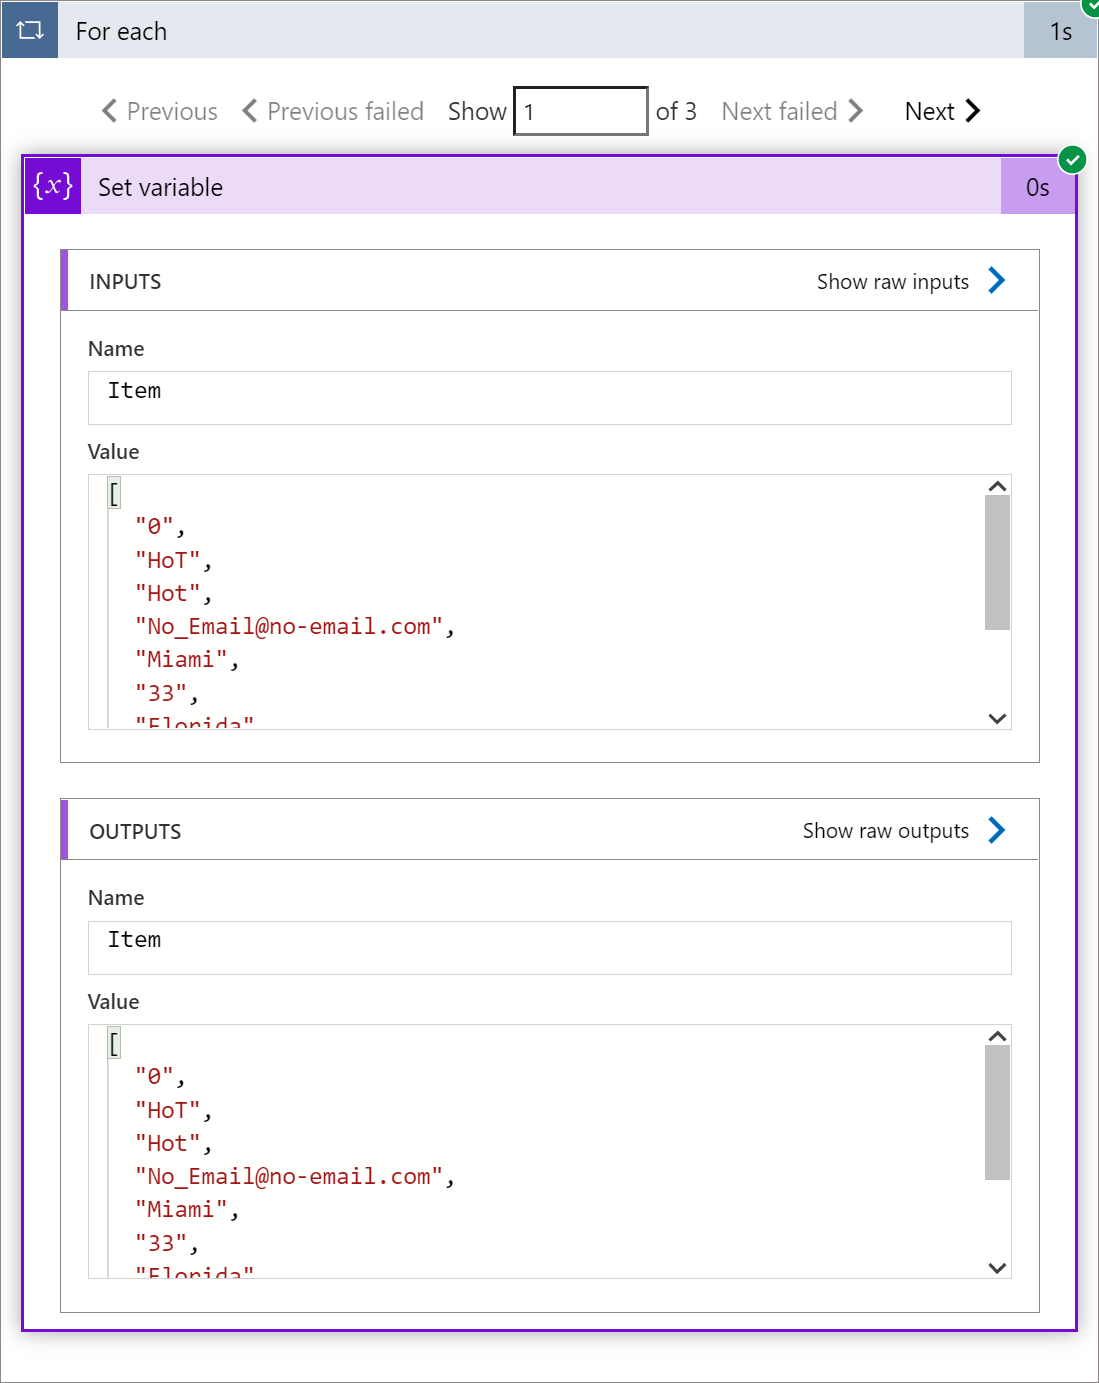The height and width of the screenshot is (1383, 1099).
Task: Open raw outputs via the blue chevron
Action: tap(996, 830)
